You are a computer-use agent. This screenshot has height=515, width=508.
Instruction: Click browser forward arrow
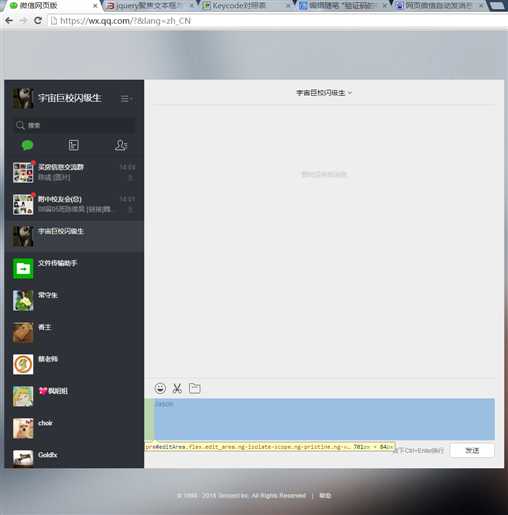click(23, 21)
